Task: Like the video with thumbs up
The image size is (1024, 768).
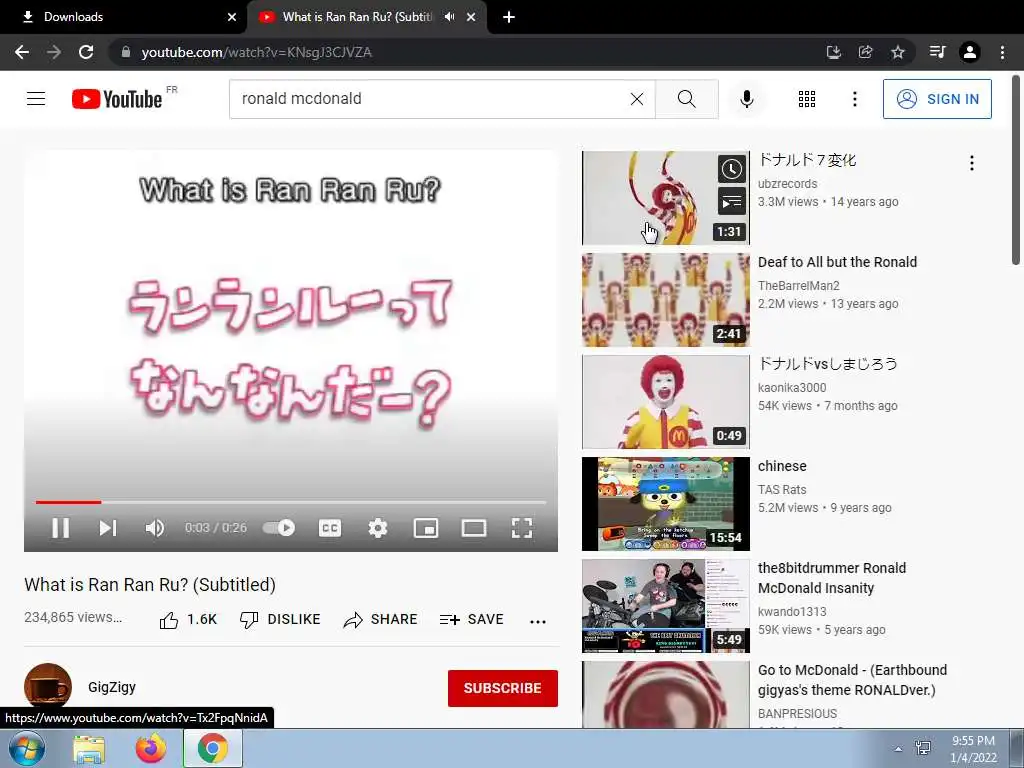Action: [x=188, y=620]
